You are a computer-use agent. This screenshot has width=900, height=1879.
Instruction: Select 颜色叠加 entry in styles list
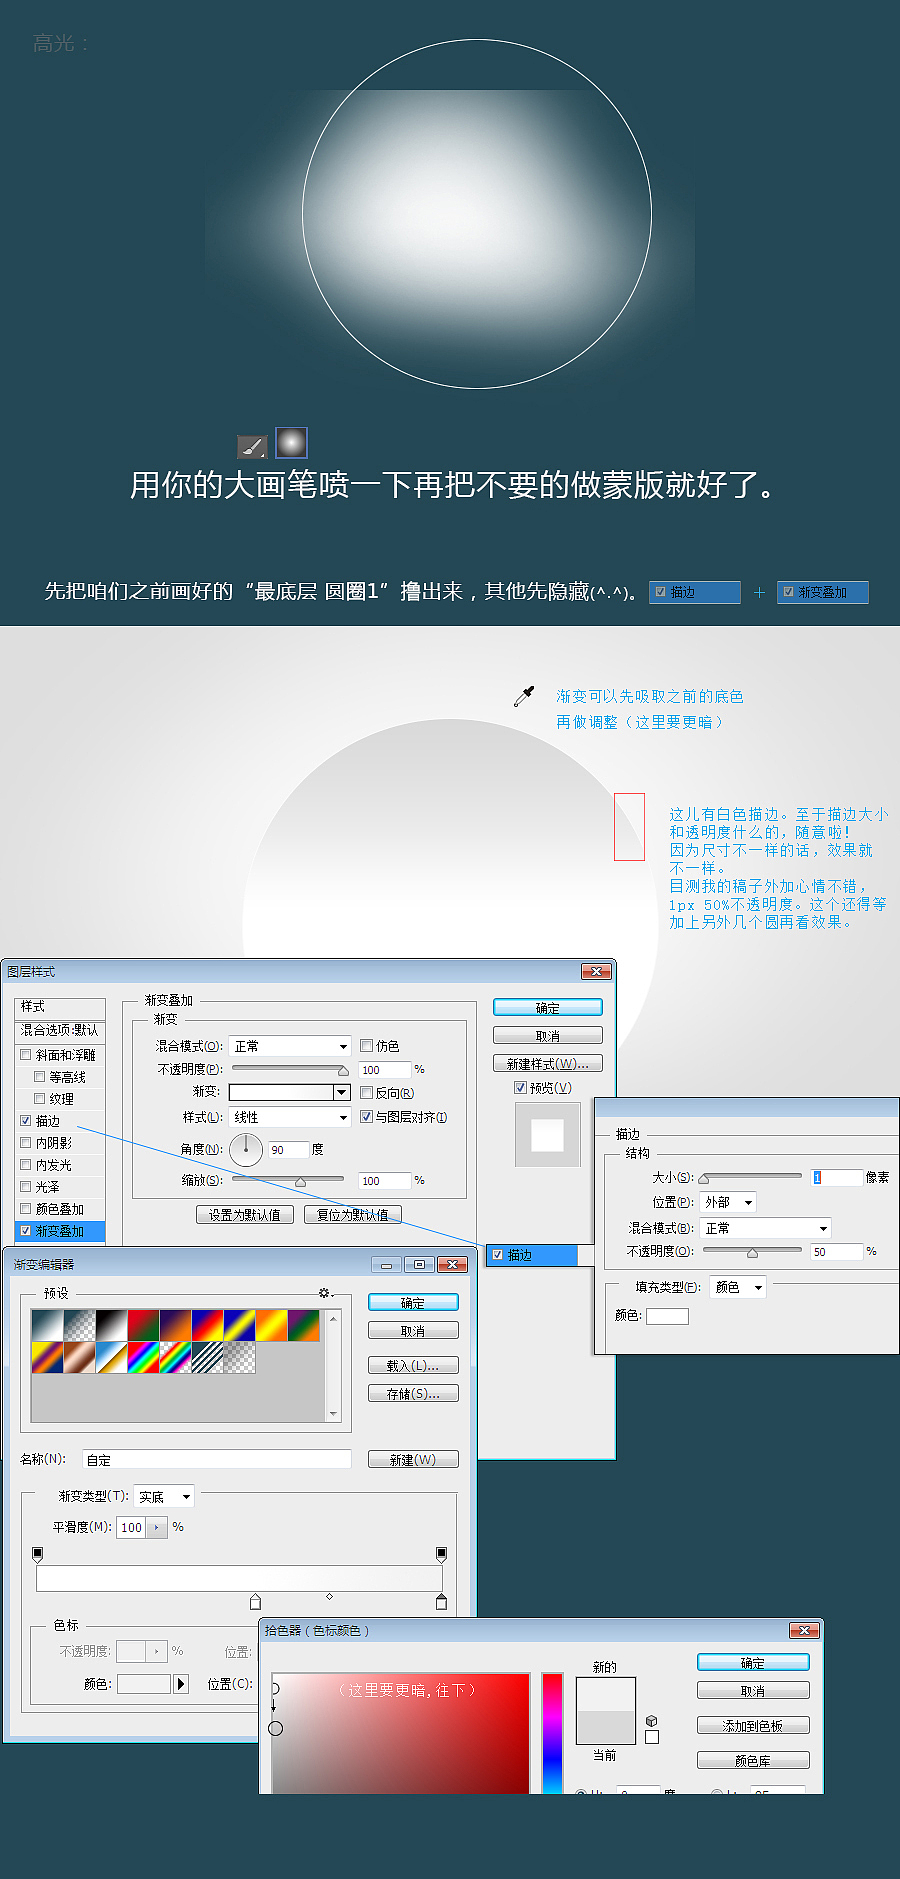[x=60, y=1209]
